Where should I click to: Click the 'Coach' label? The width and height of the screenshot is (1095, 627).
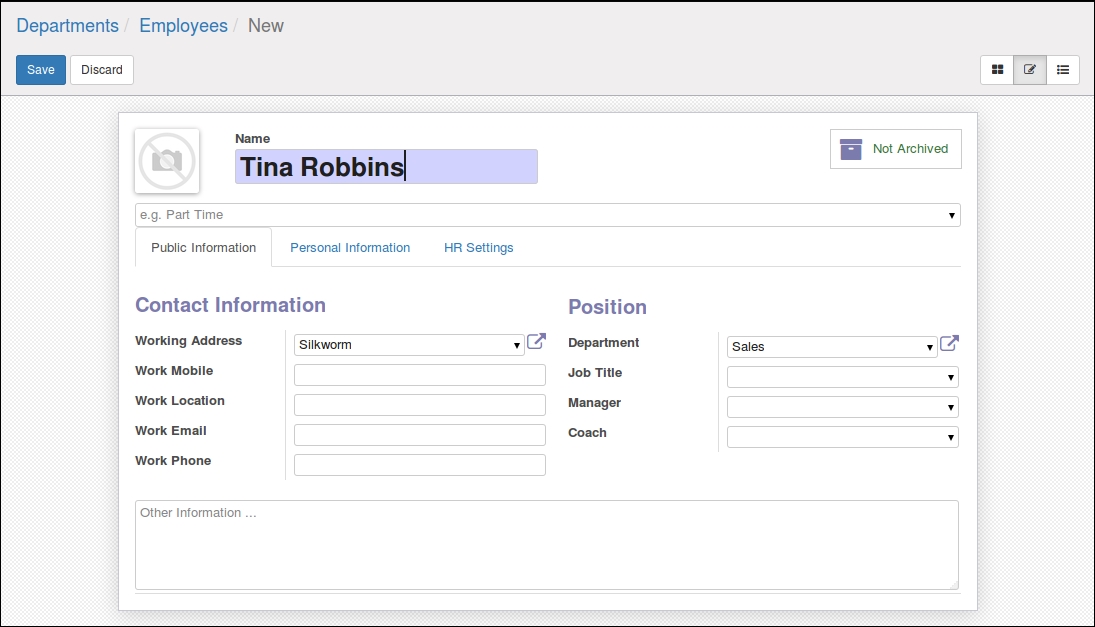pyautogui.click(x=587, y=433)
